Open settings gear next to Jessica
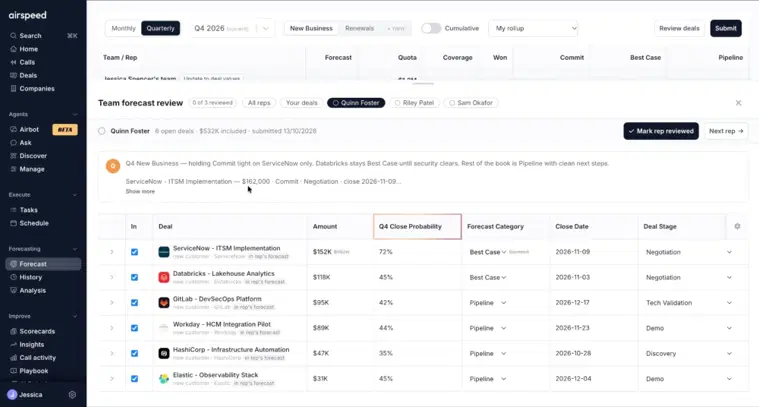Viewport: 759px width, 407px height. pyautogui.click(x=72, y=395)
